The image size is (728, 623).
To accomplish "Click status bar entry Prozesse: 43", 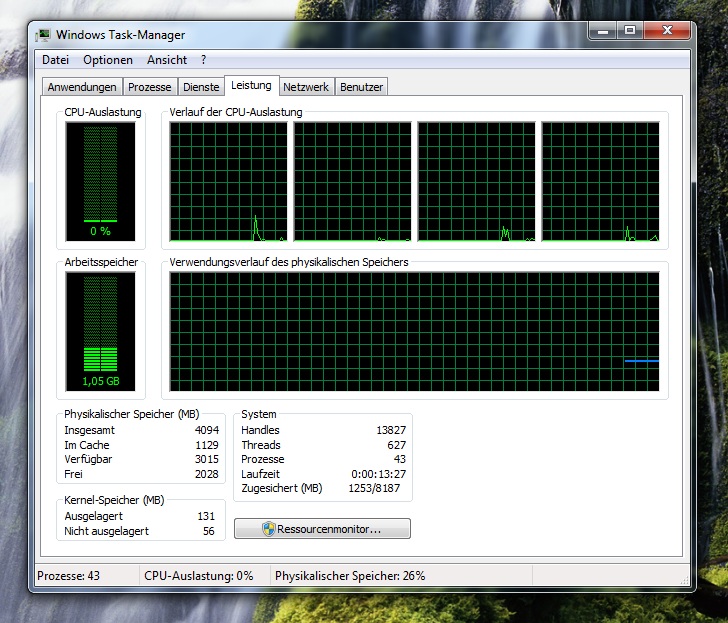I will (68, 576).
